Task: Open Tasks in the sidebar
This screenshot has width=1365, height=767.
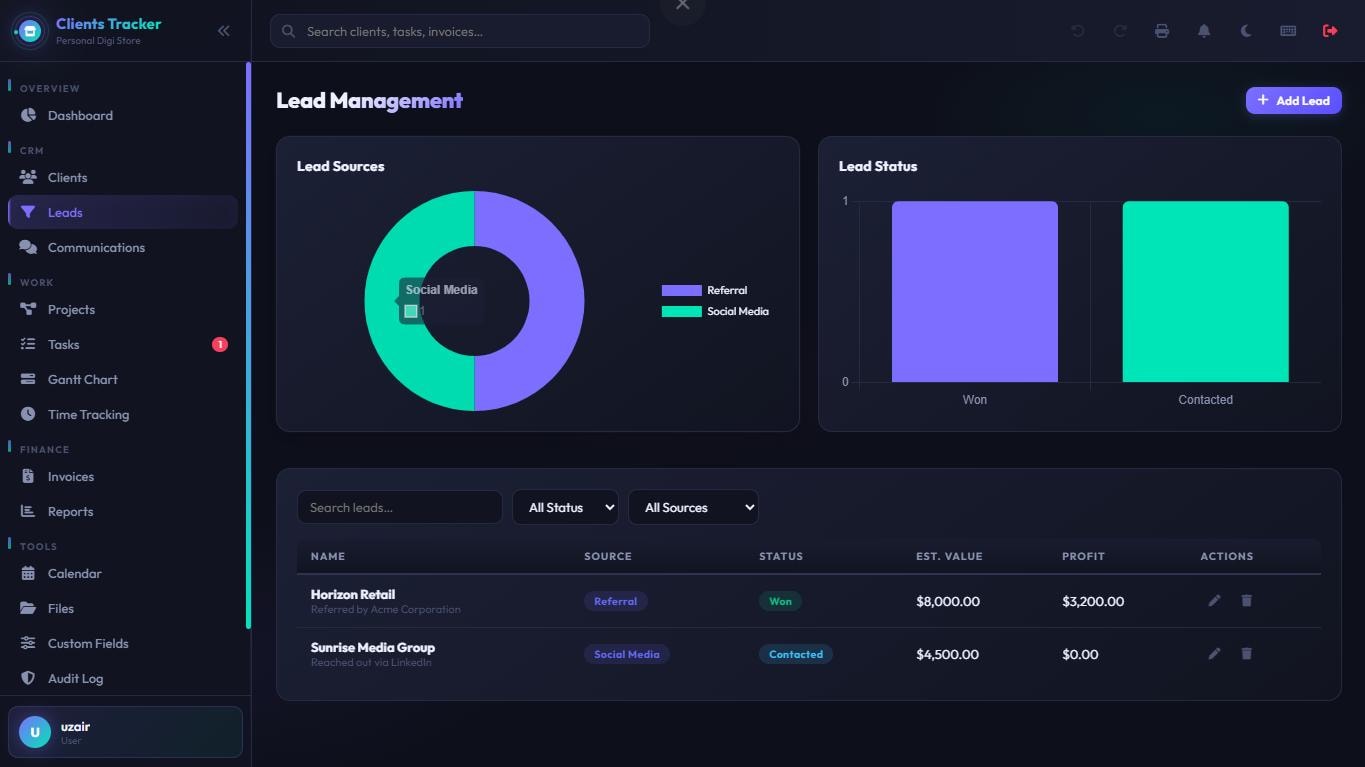Action: click(123, 345)
